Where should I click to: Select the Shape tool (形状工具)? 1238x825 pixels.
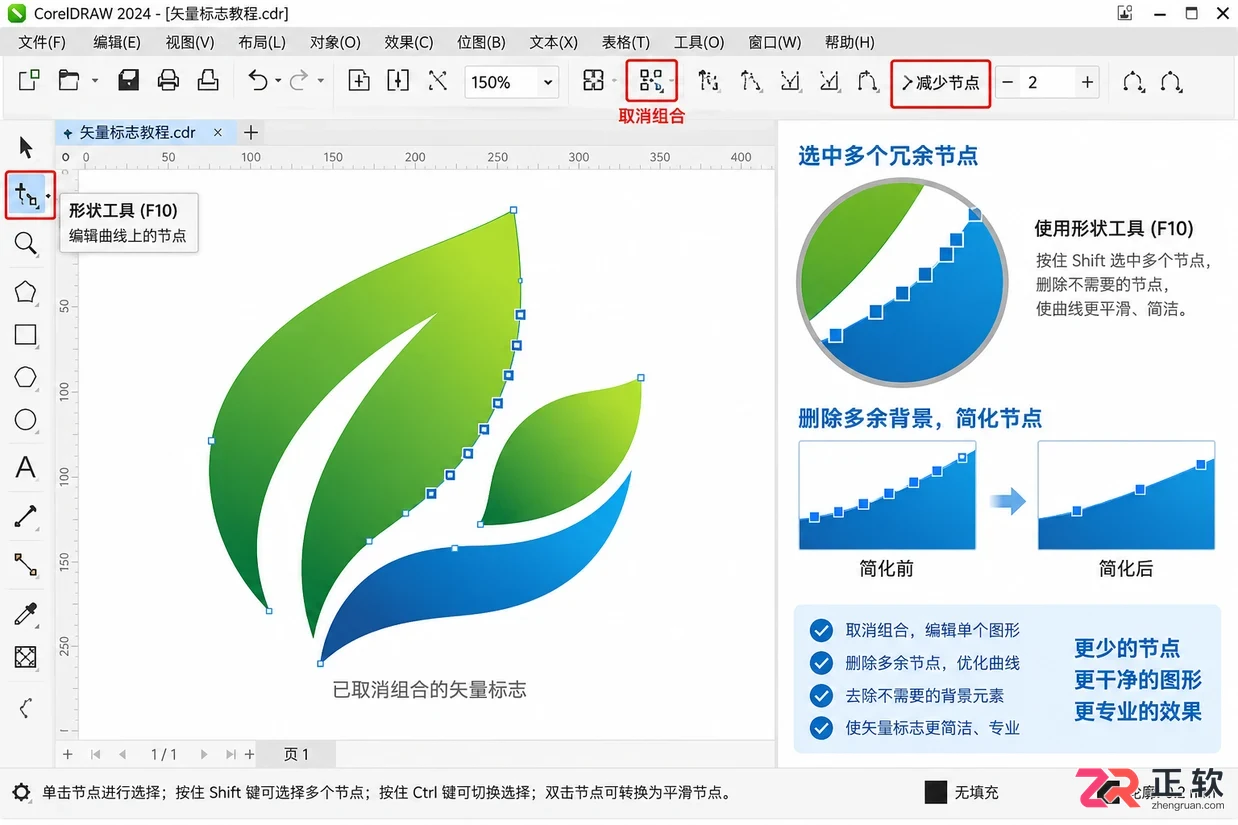27,195
